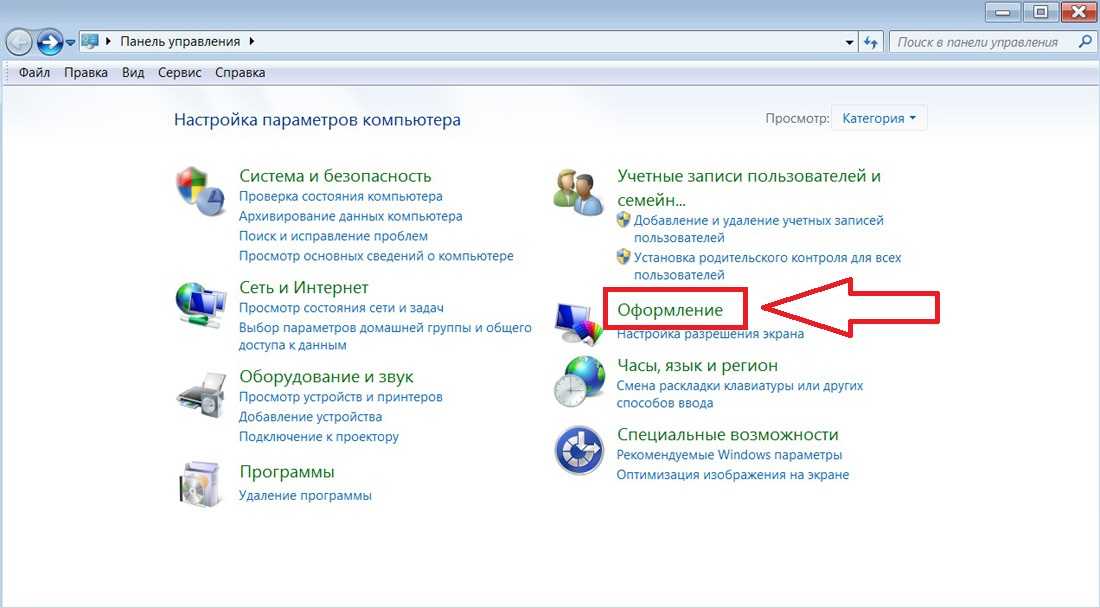This screenshot has width=1100, height=608.
Task: Close the Control Panel window
Action: click(x=1079, y=12)
